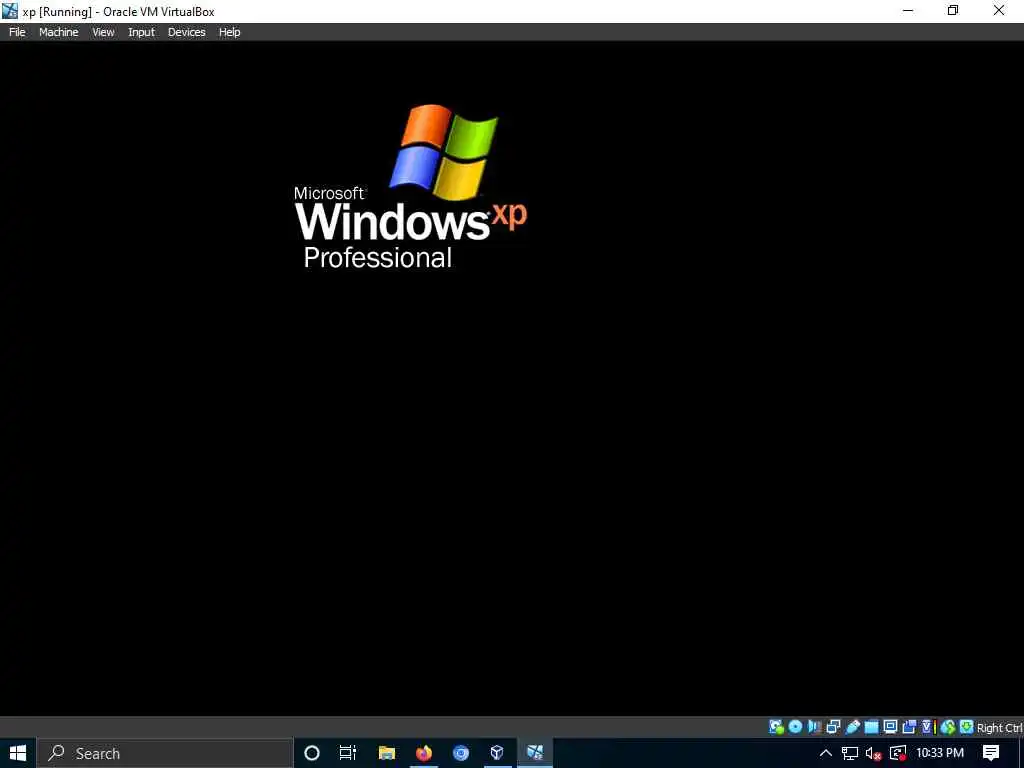Close the xp VirtualBox window
This screenshot has height=768, width=1024.
(999, 10)
